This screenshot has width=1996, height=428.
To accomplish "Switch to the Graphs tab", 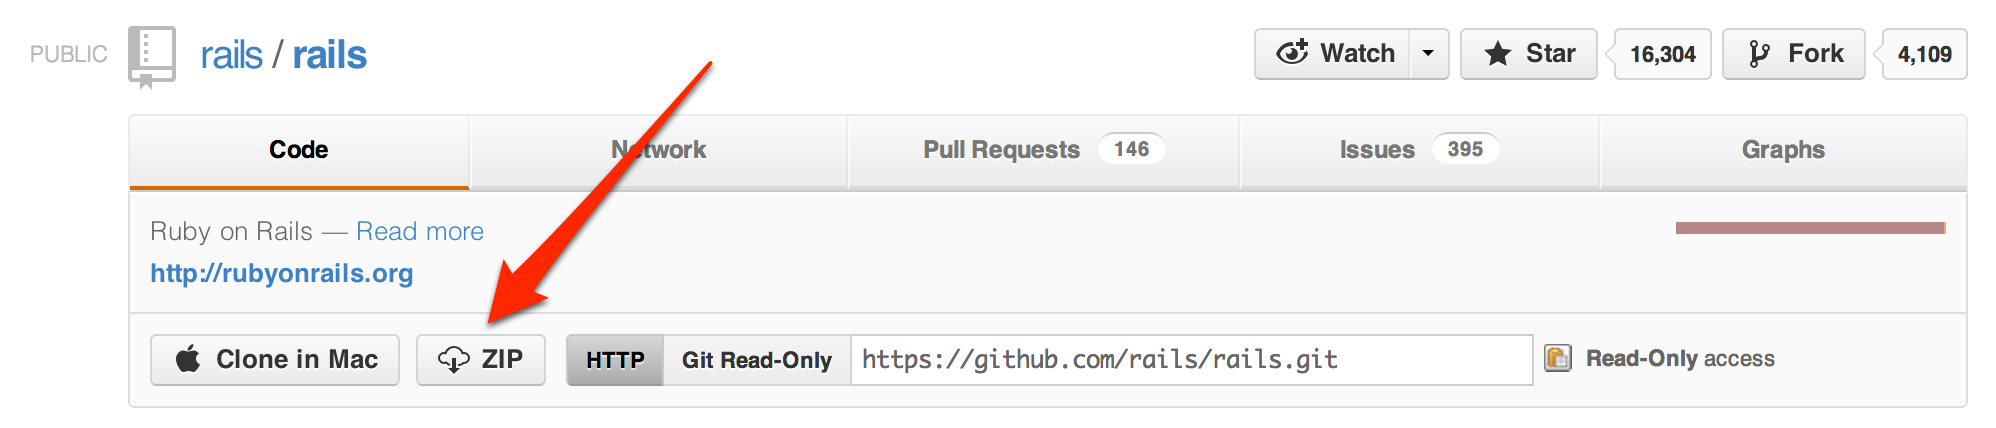I will pos(1782,150).
